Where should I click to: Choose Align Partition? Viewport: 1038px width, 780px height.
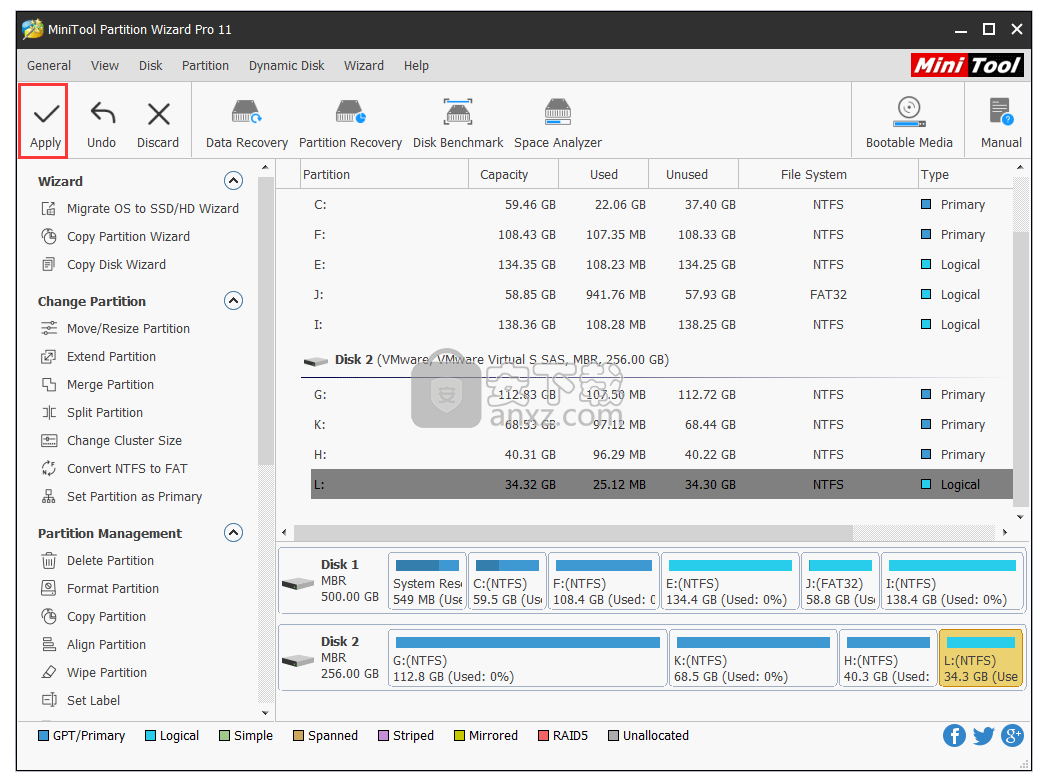93,645
